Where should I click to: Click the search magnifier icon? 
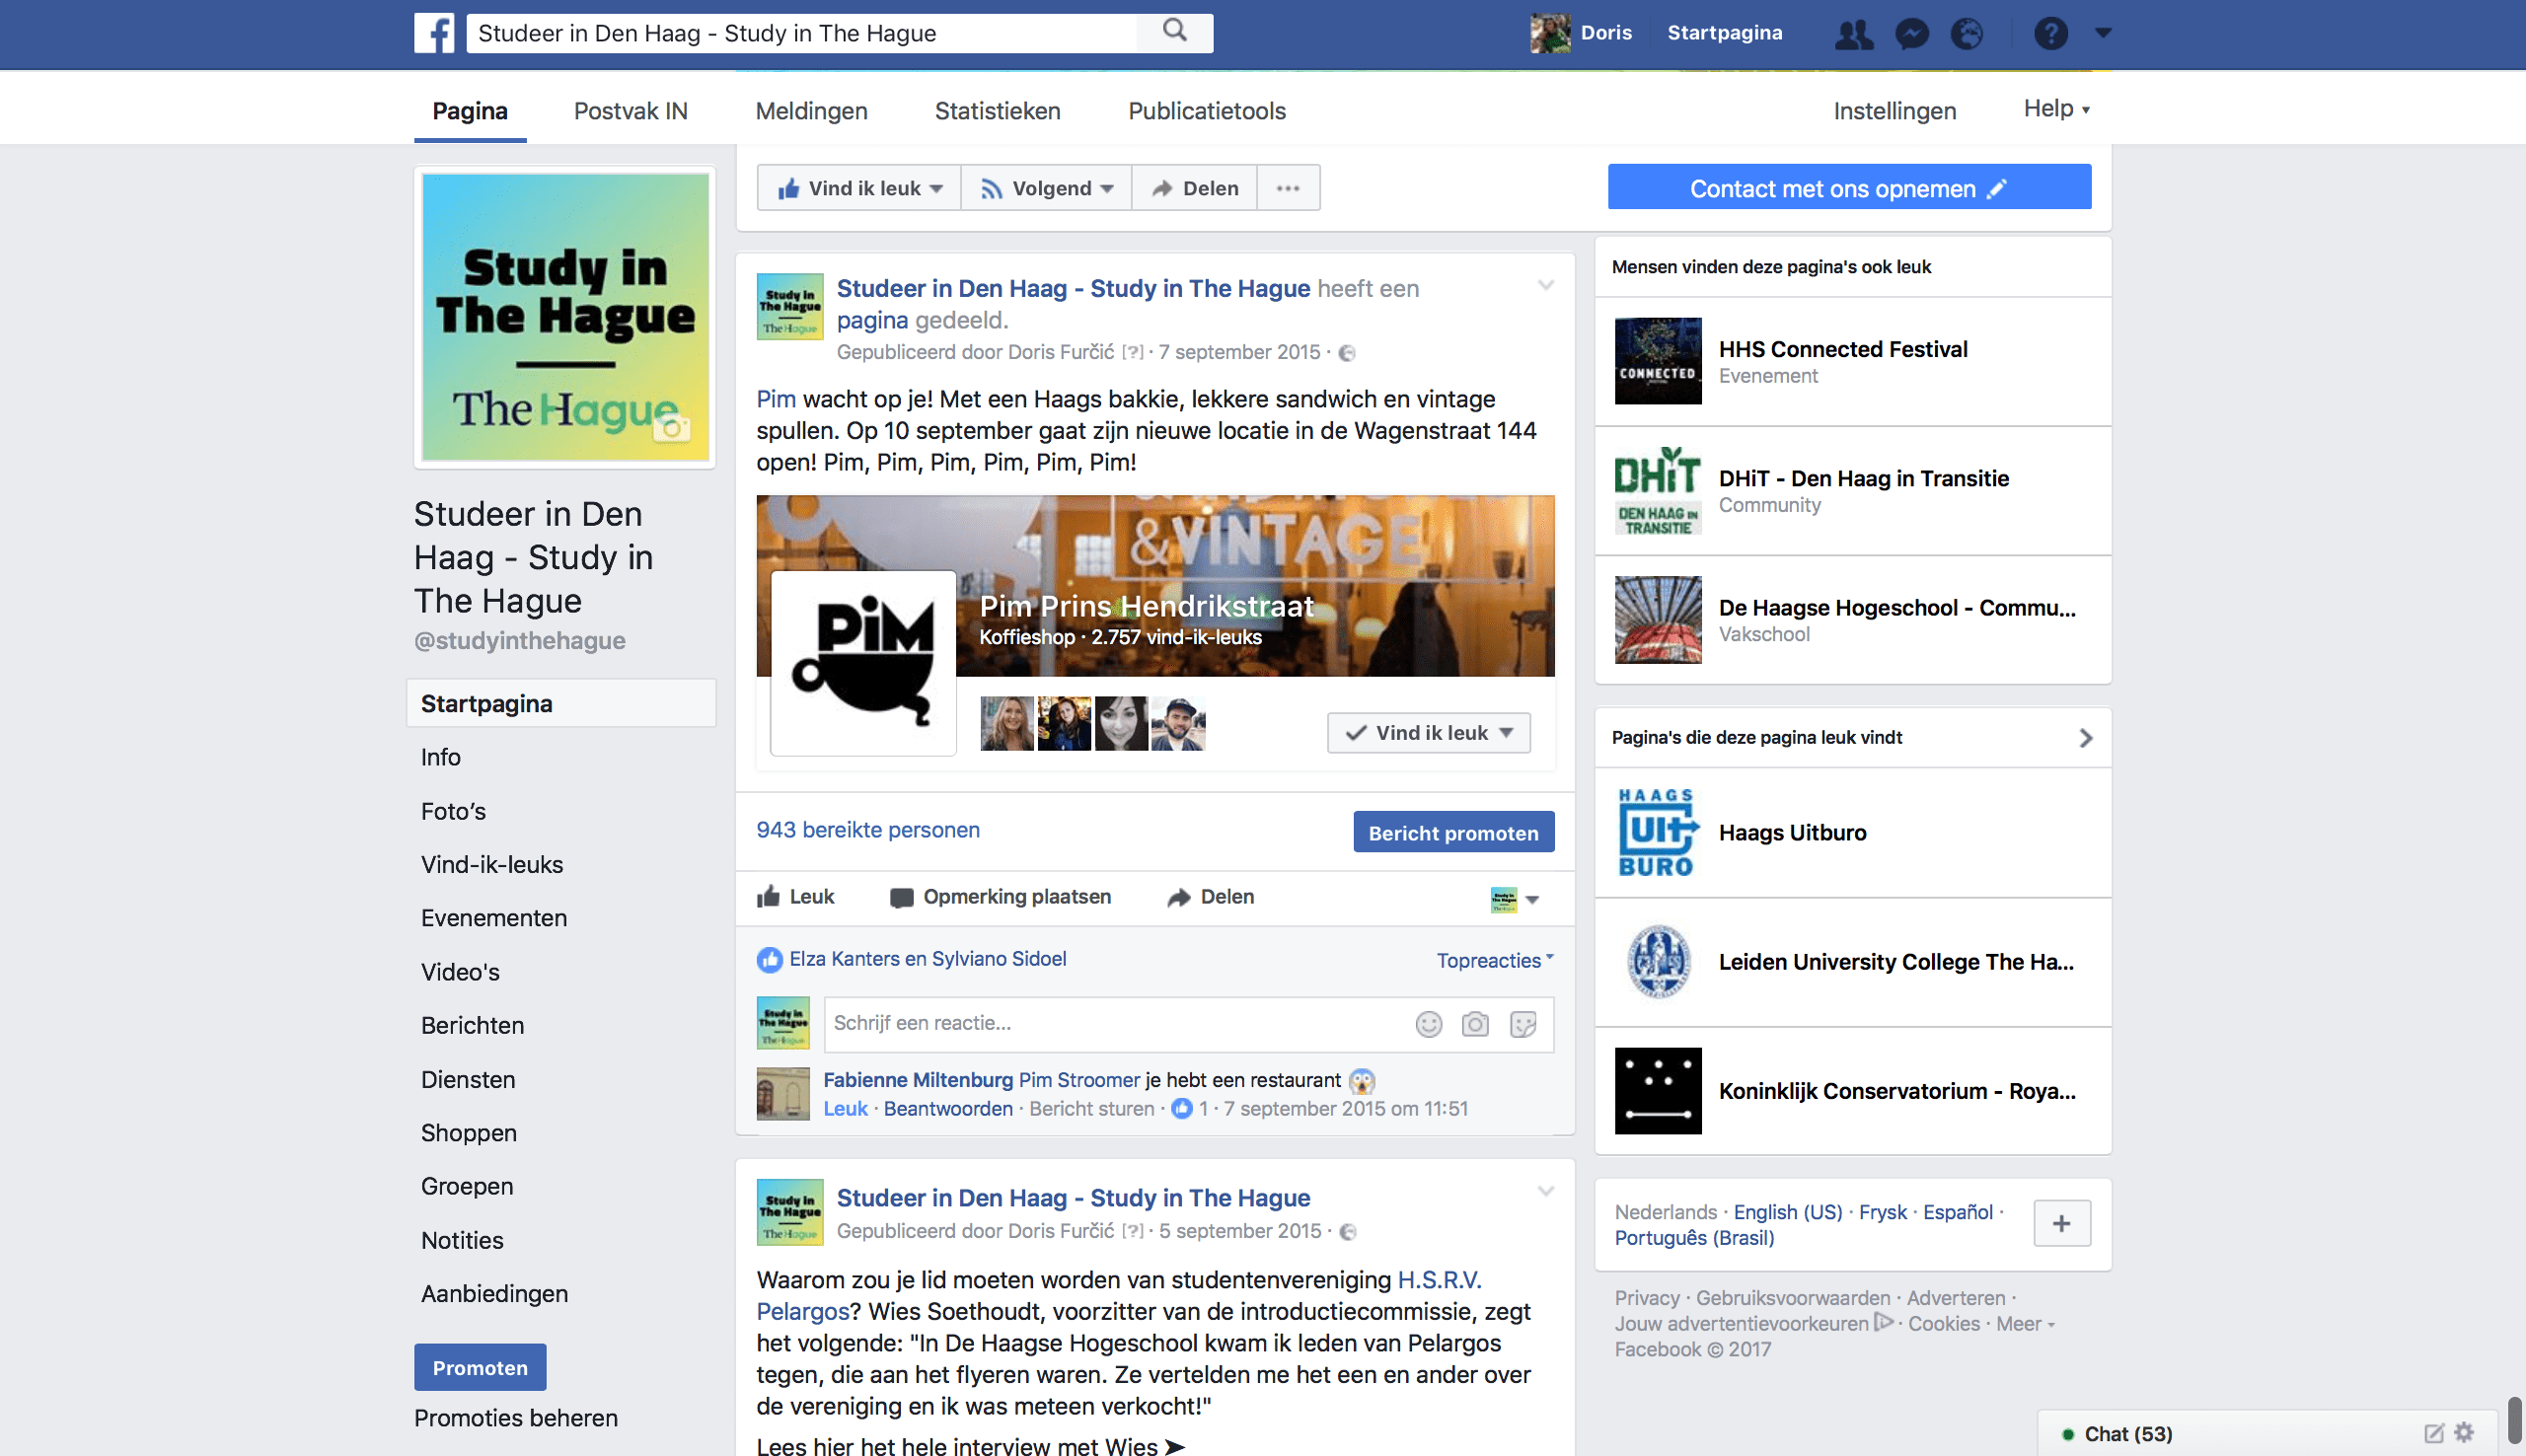tap(1175, 31)
